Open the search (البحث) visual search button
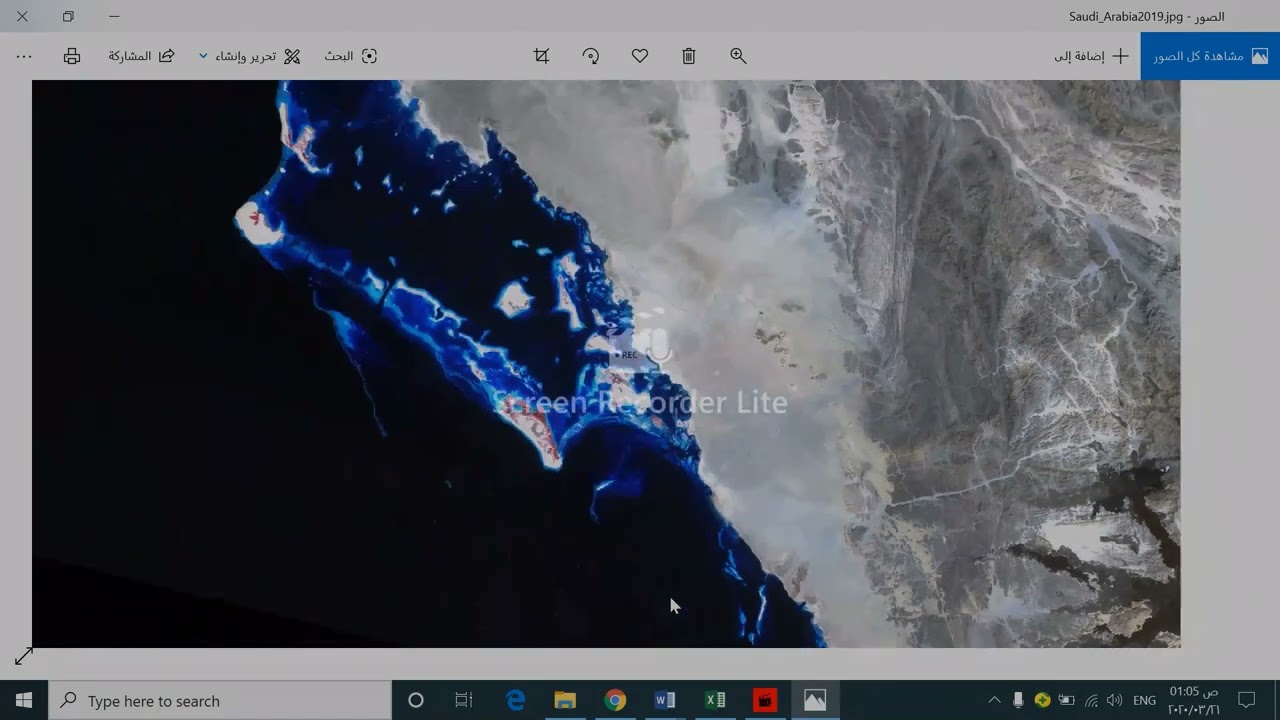Screen dimensions: 1280x720 coord(351,56)
